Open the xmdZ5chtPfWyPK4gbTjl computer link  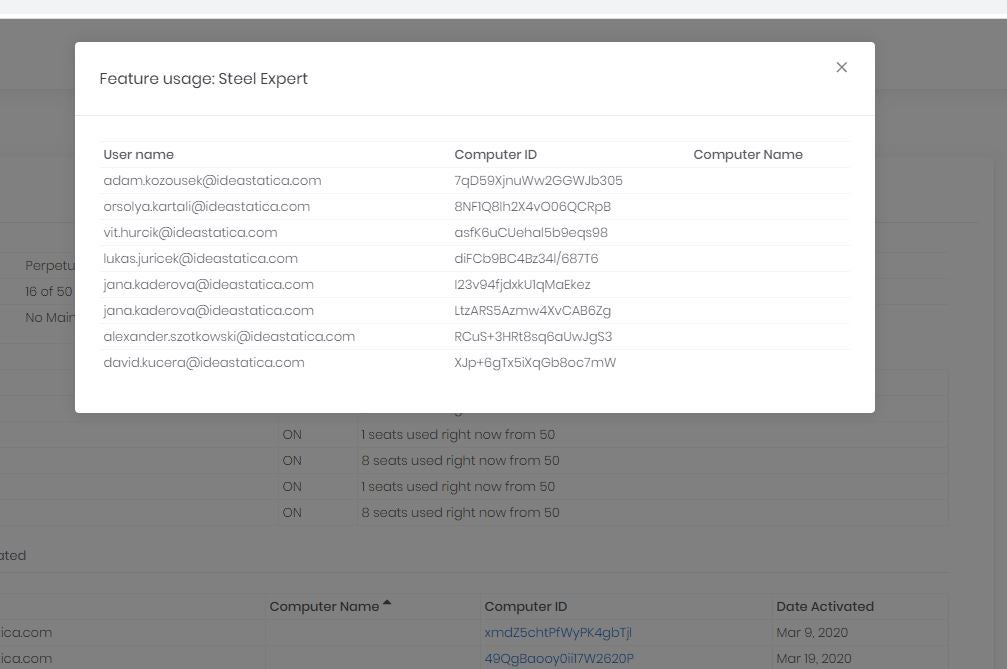(557, 632)
